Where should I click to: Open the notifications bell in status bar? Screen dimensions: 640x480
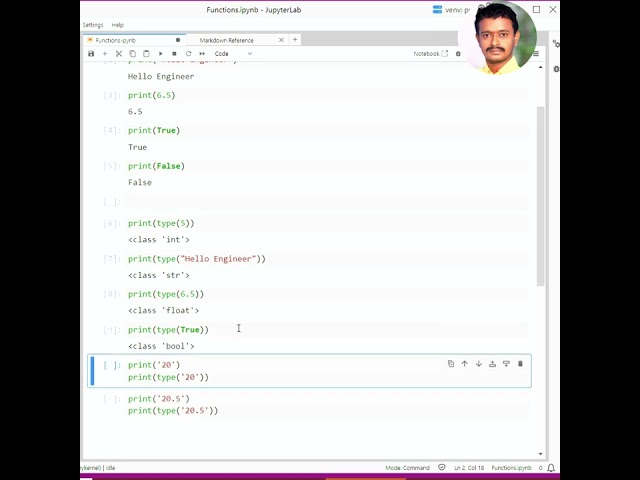pos(551,468)
